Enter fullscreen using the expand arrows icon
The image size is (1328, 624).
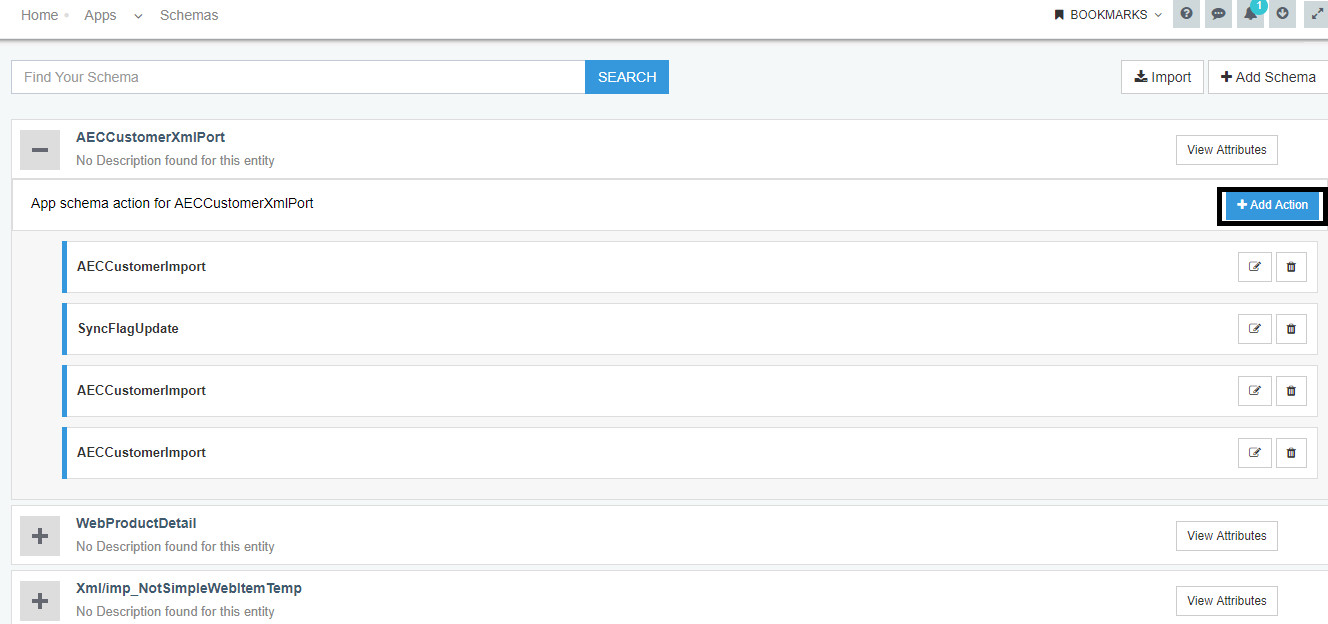(x=1314, y=14)
